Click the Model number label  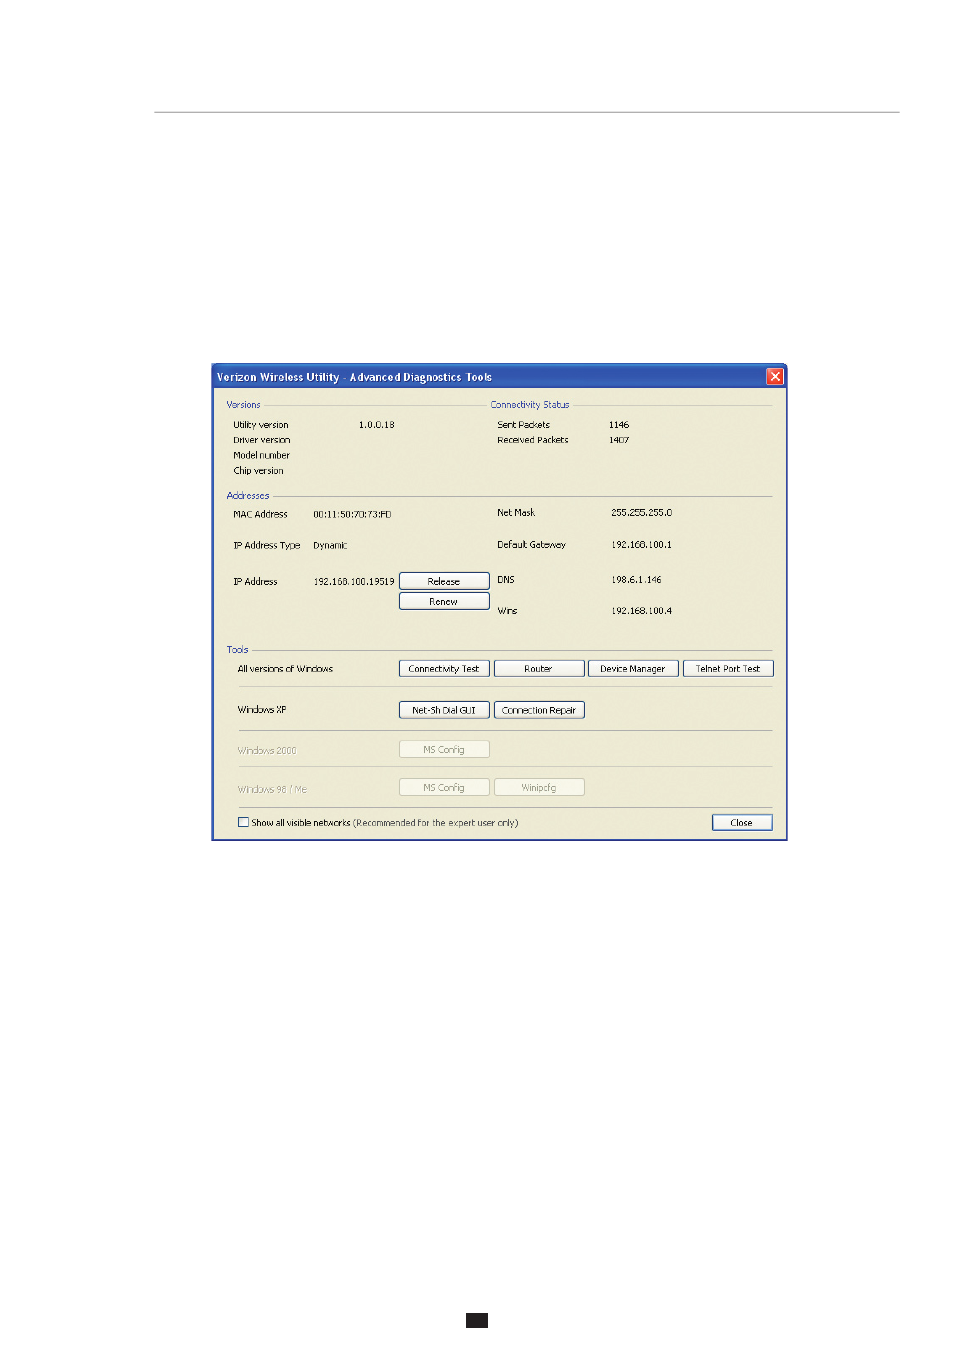(262, 455)
